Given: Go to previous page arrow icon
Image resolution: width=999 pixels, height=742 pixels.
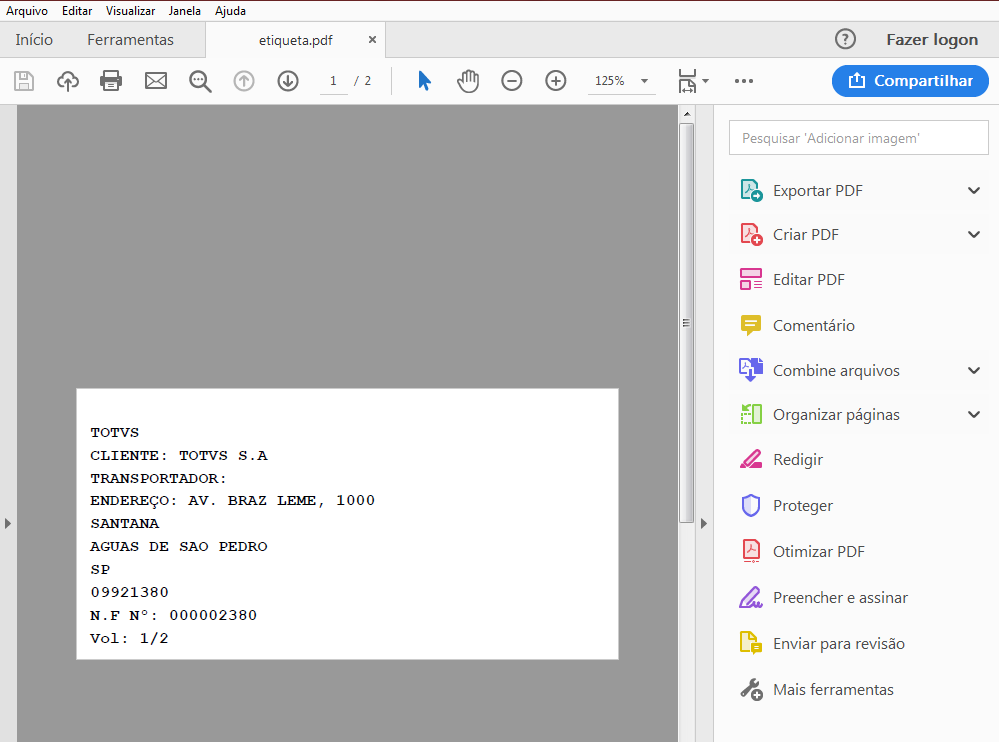Looking at the screenshot, I should click(243, 81).
